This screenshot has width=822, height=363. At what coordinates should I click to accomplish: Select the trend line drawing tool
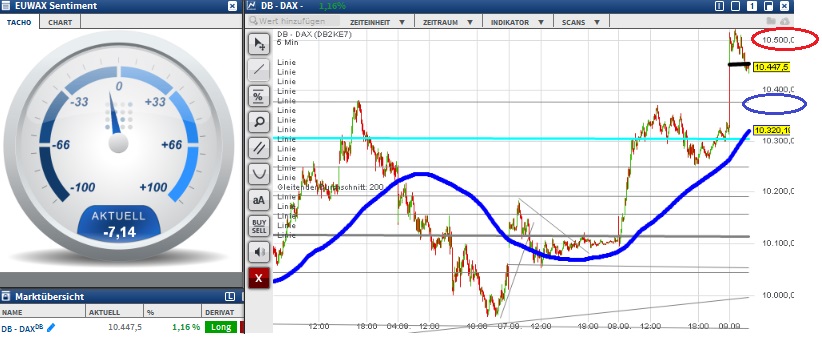tap(258, 69)
